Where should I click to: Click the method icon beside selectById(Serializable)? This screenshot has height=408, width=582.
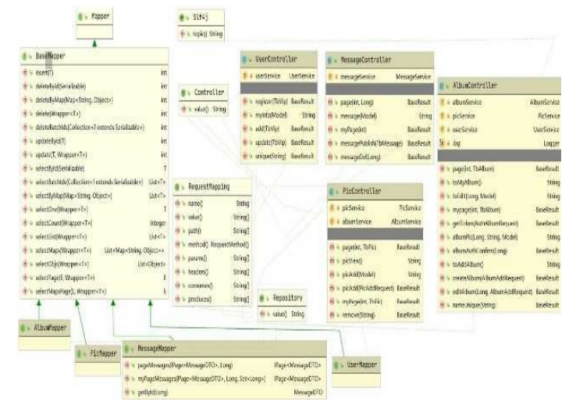click(x=25, y=169)
